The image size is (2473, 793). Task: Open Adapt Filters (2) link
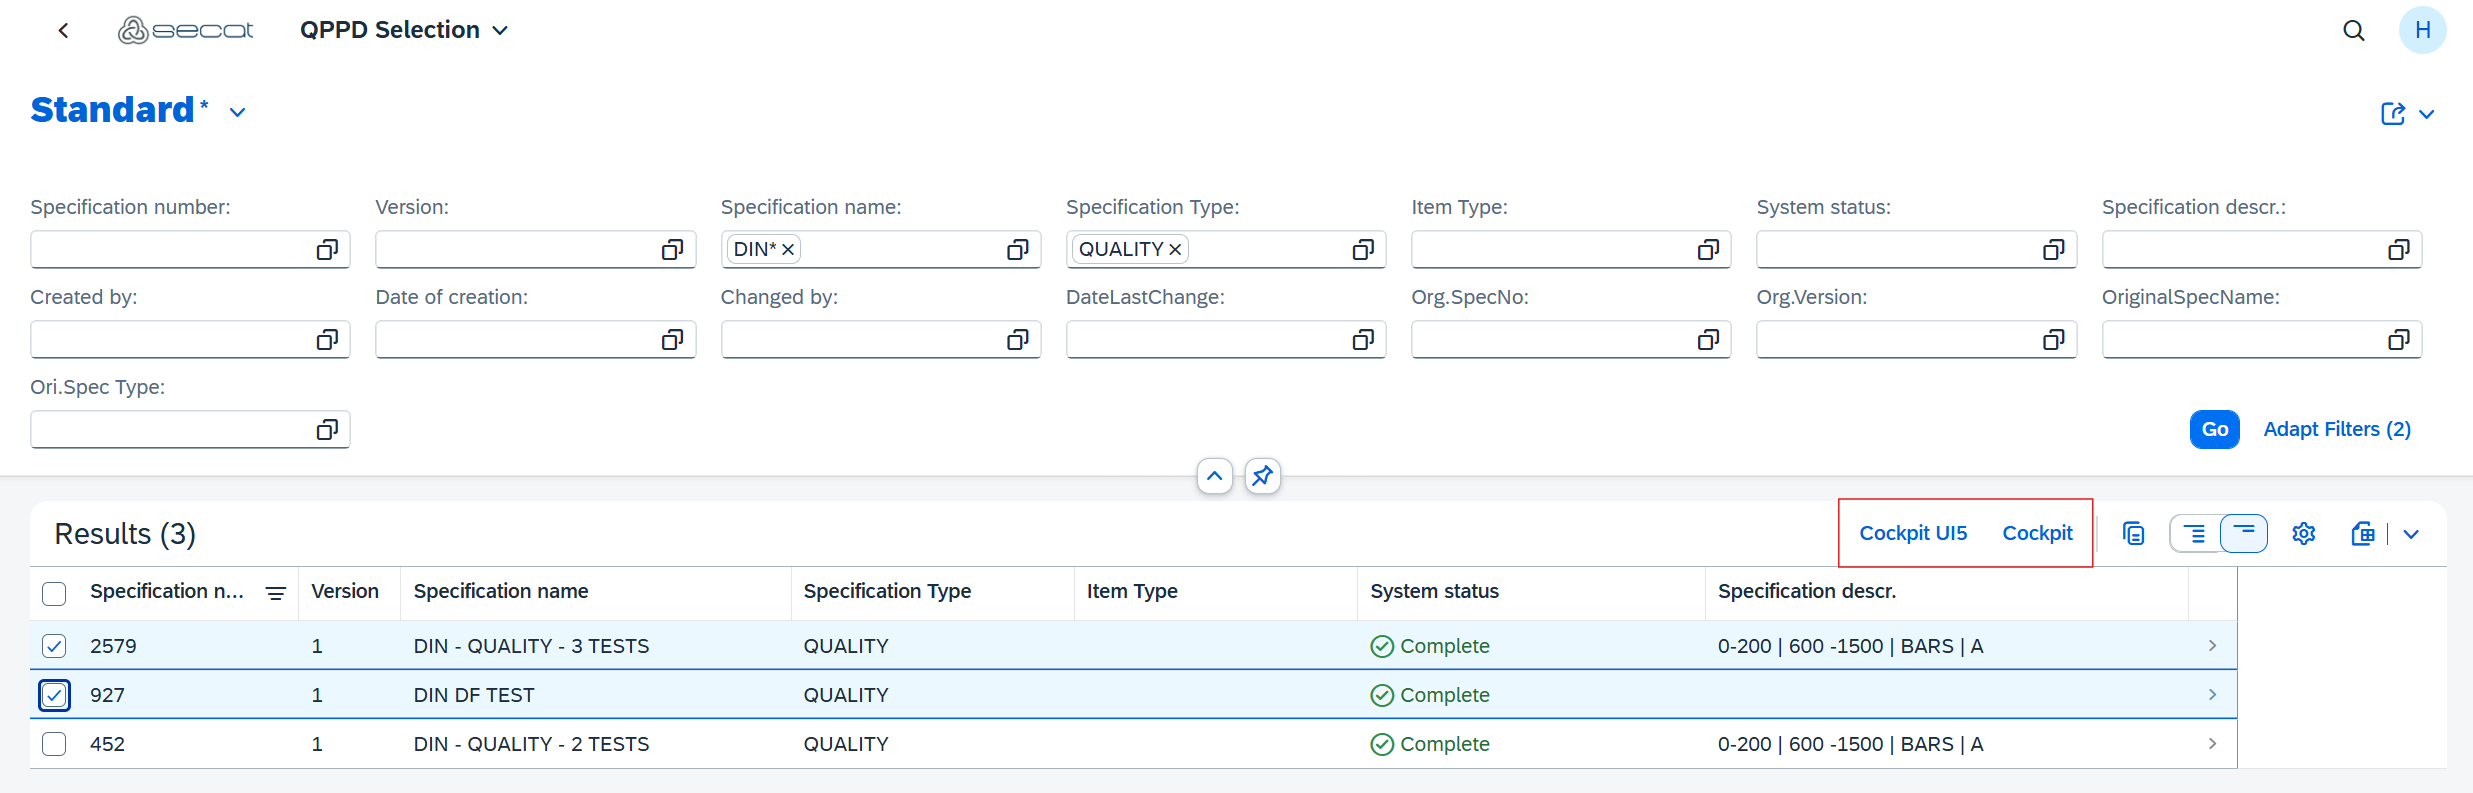[2336, 429]
